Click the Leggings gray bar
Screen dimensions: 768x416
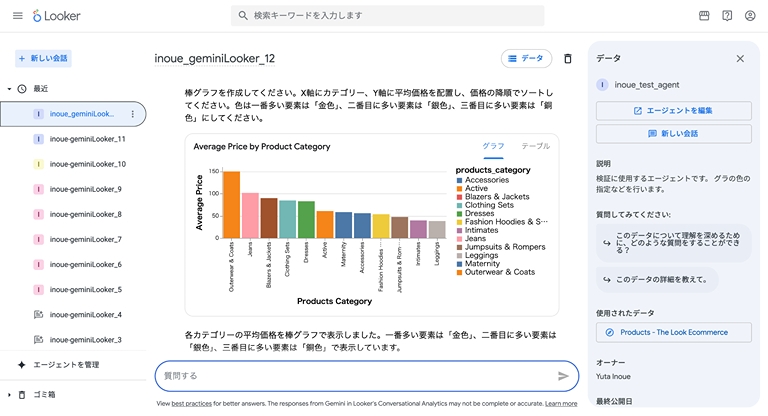[x=437, y=229]
